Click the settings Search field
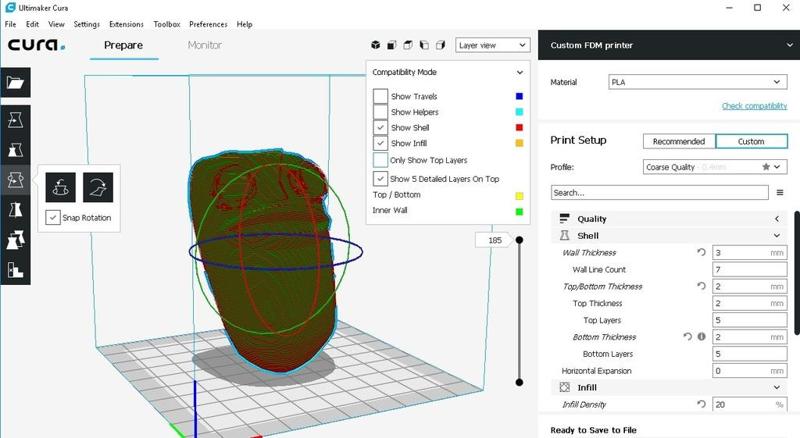This screenshot has height=438, width=800. click(659, 192)
